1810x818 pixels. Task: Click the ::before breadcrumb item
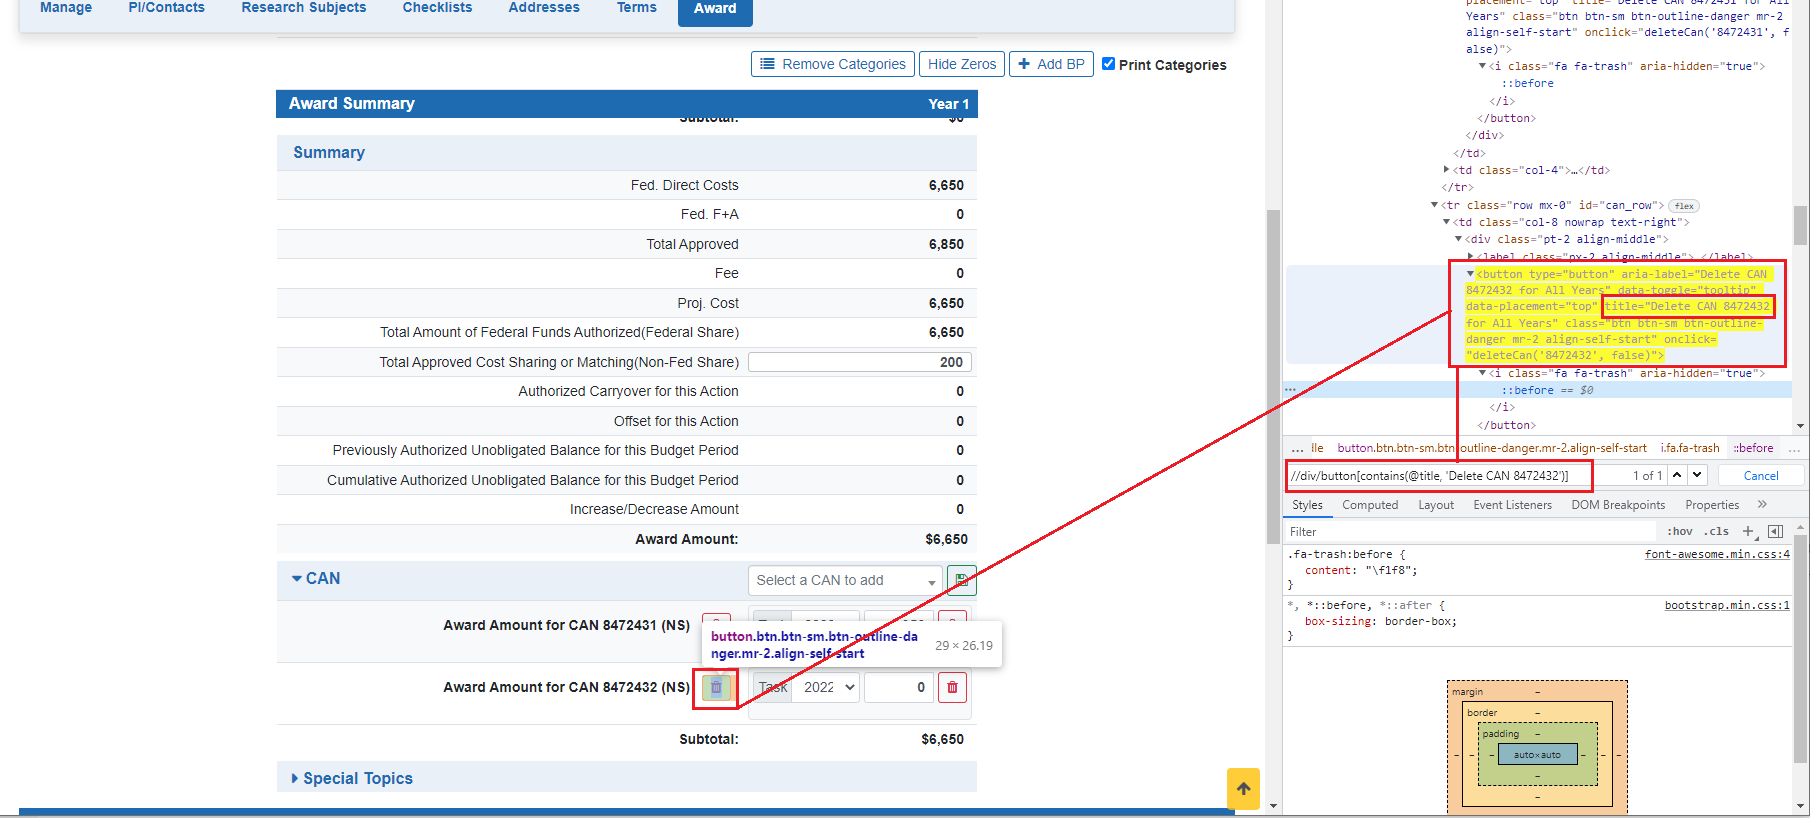click(x=1753, y=448)
